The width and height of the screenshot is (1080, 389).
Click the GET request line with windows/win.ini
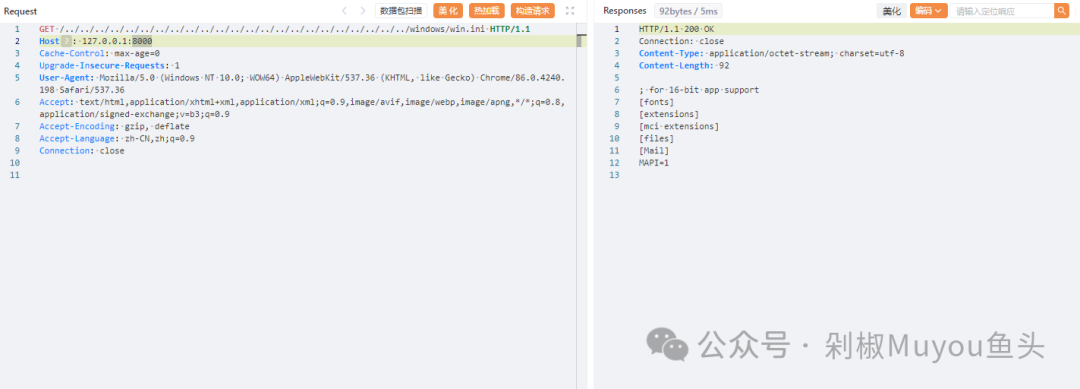pos(284,30)
